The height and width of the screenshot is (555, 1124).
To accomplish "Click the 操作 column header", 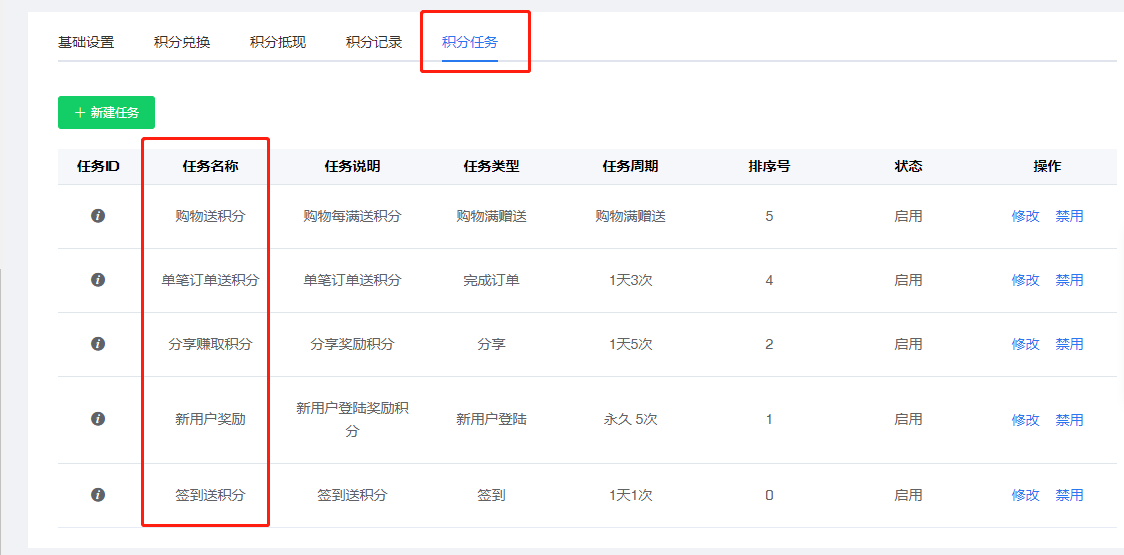I will click(1047, 166).
